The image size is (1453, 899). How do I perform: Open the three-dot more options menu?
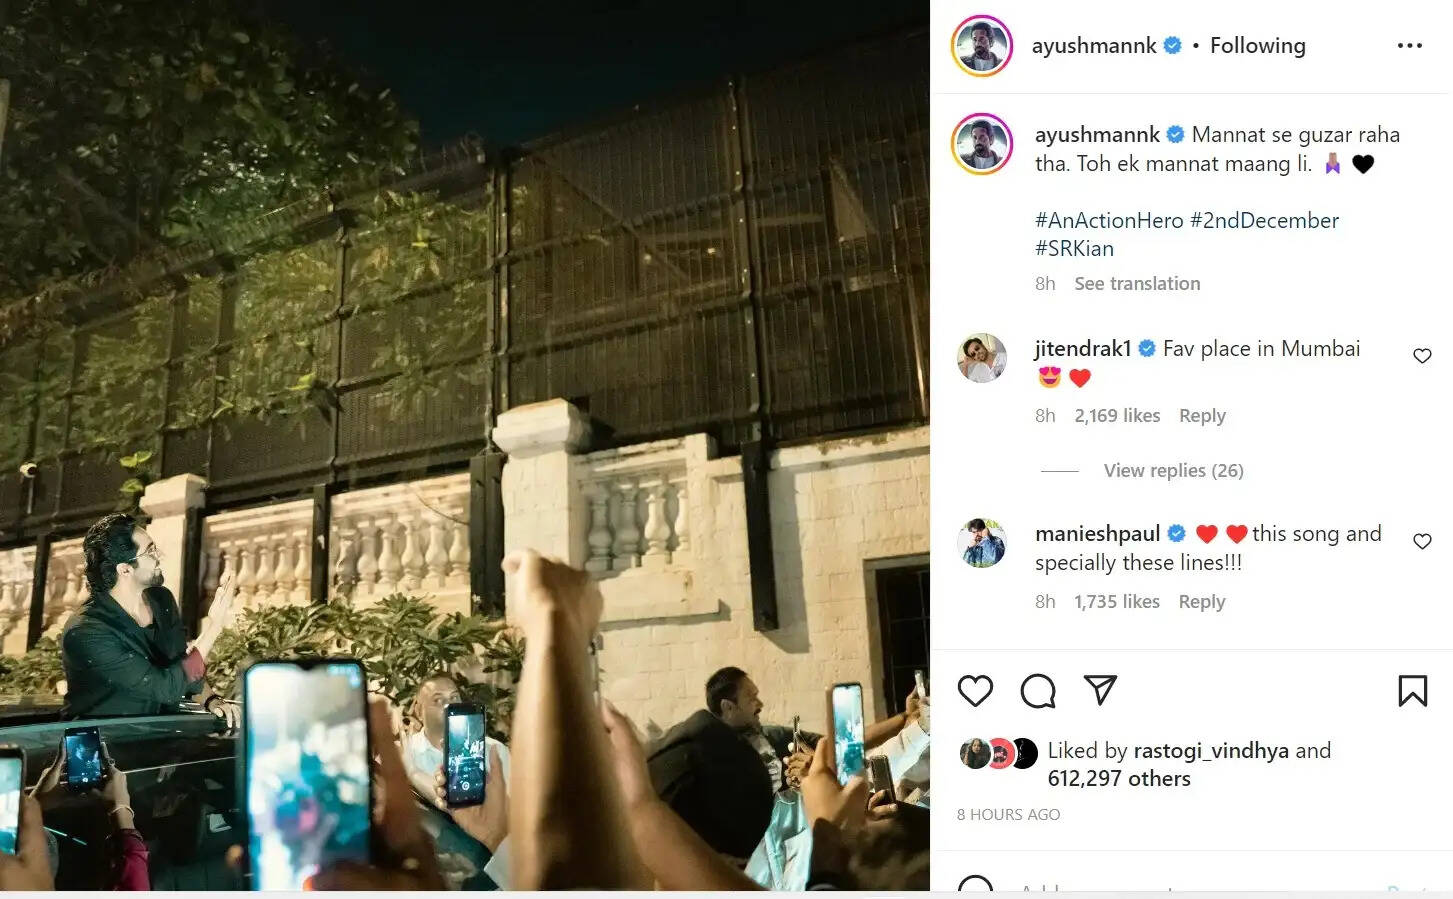point(1409,46)
